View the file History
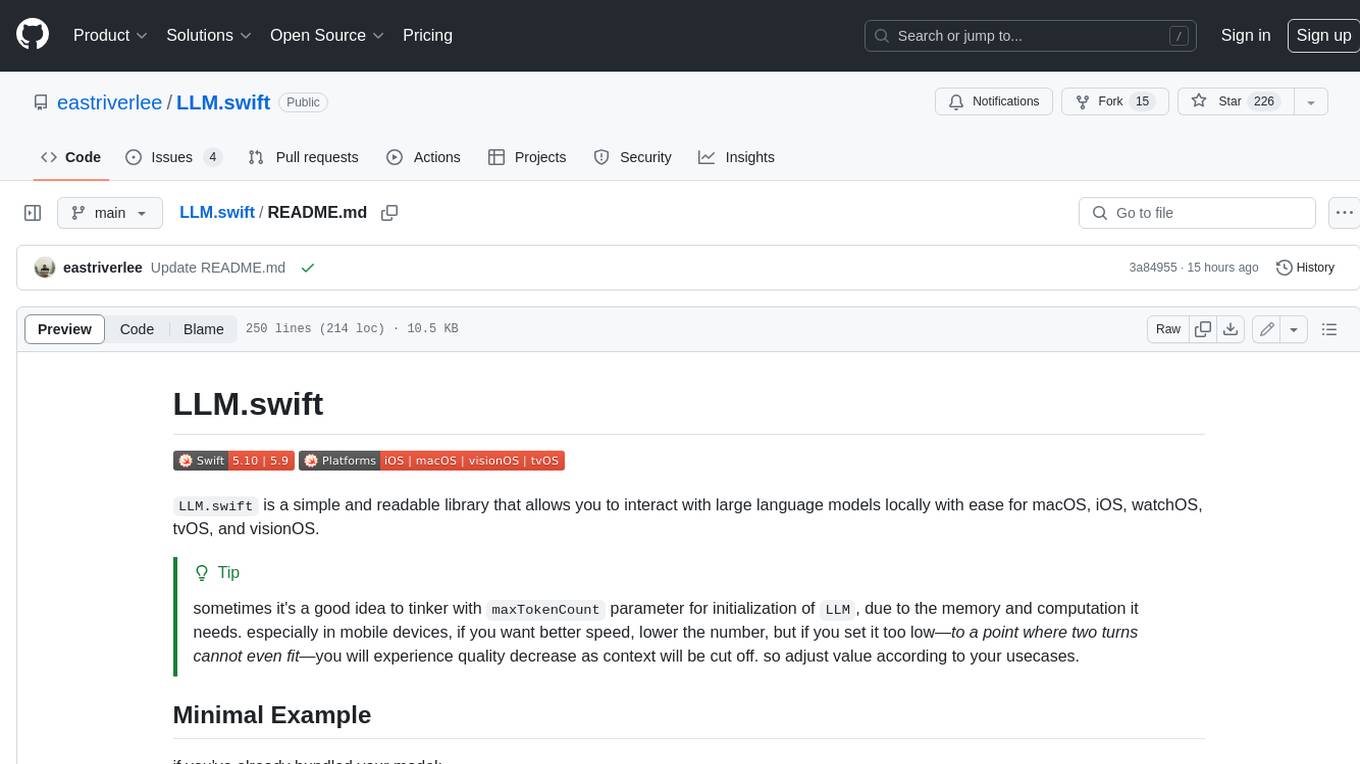Viewport: 1360px width, 764px height. click(x=1305, y=268)
